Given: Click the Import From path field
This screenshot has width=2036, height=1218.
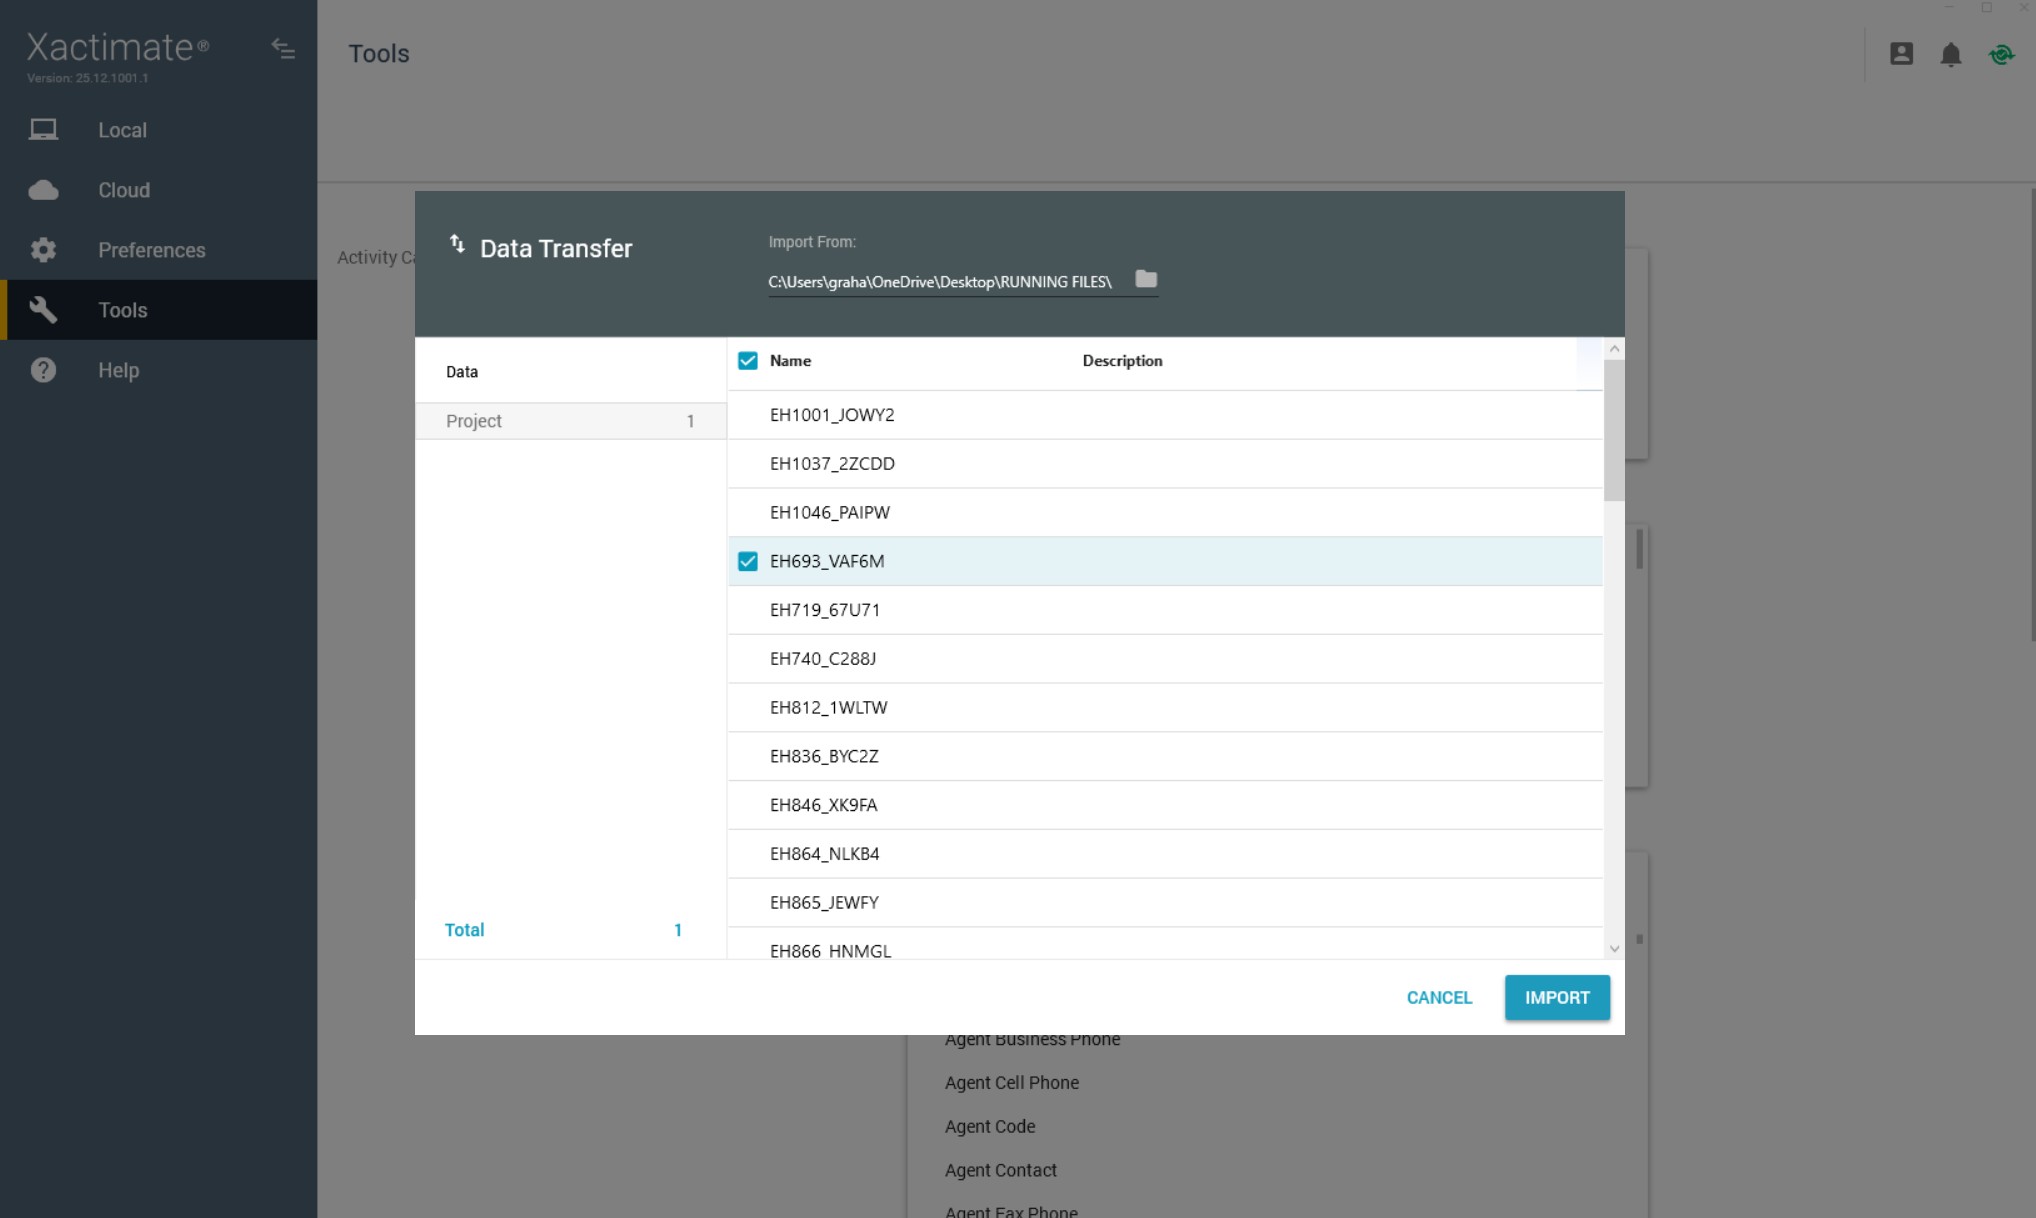Looking at the screenshot, I should point(940,282).
